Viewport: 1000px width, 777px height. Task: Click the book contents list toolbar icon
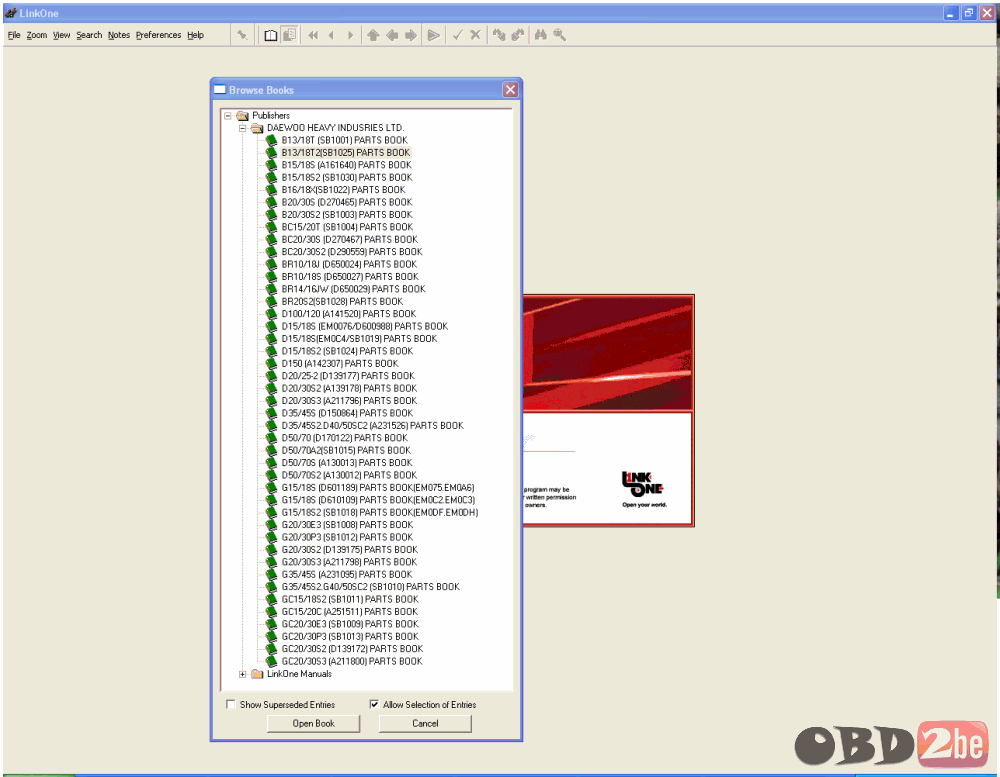[x=289, y=35]
